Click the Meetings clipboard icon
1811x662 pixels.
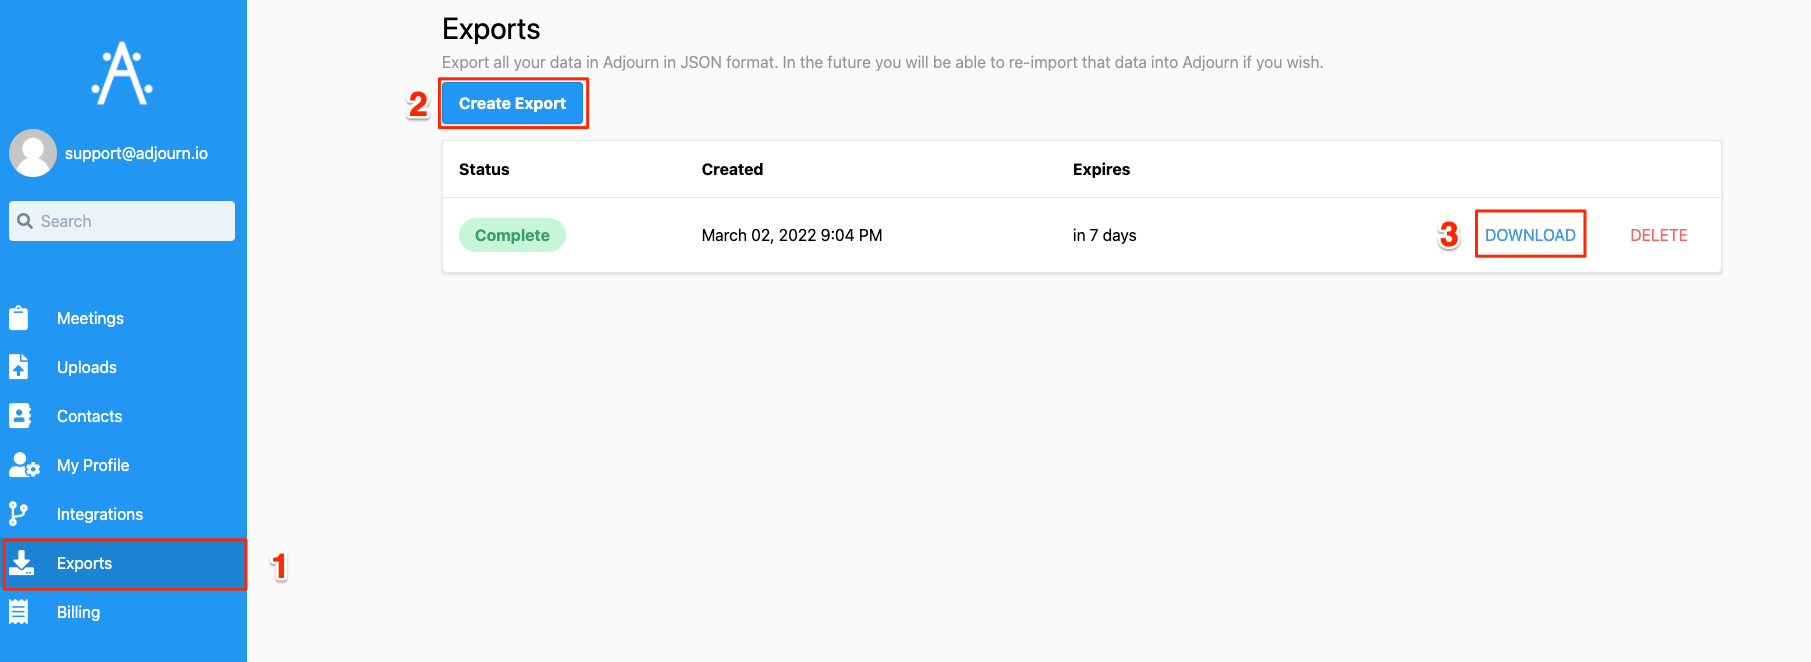19,318
